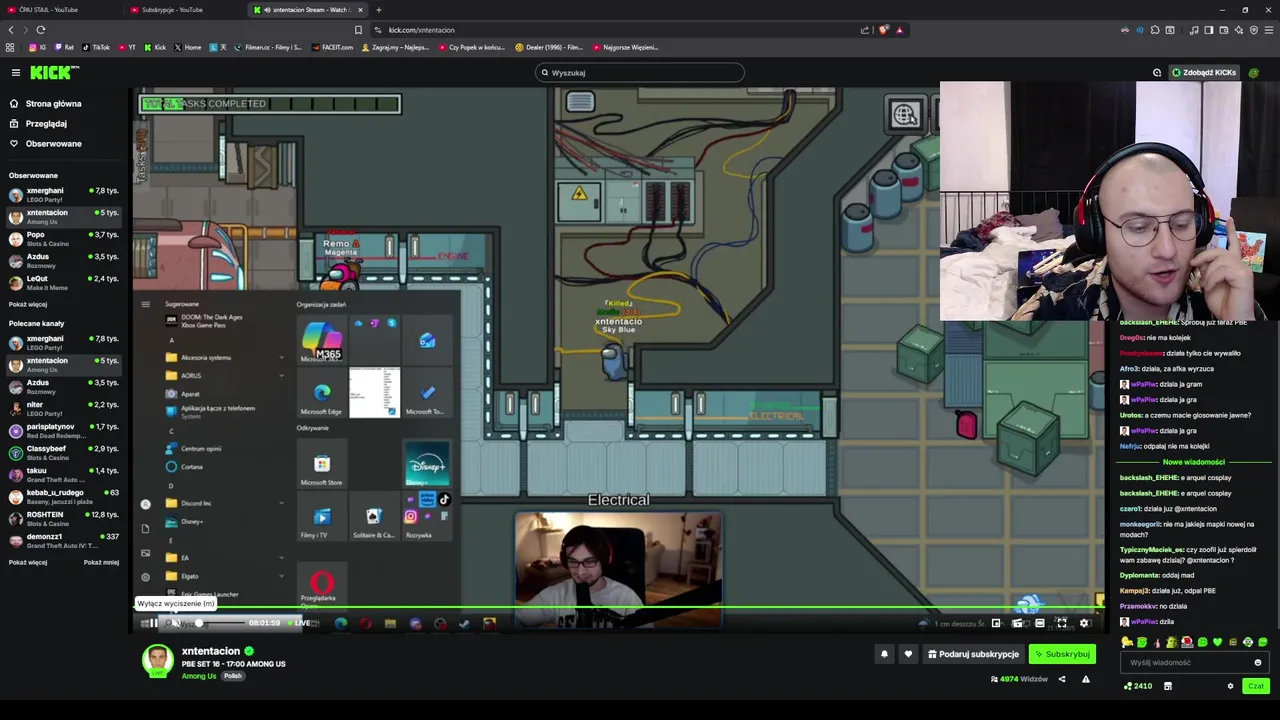
Task: Click the Polish language tag
Action: 232,676
